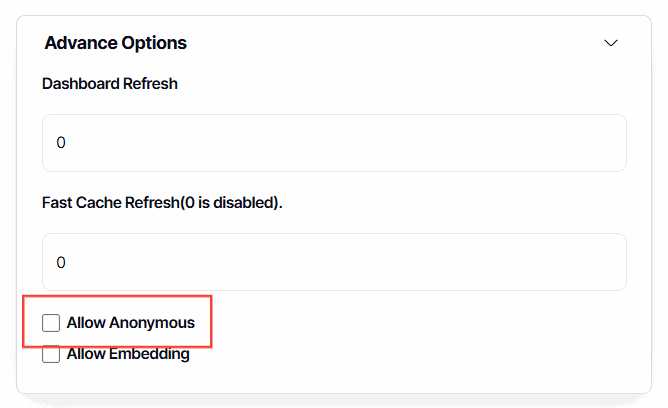Toggle dashboard embedding option box
This screenshot has width=668, height=408.
point(51,353)
